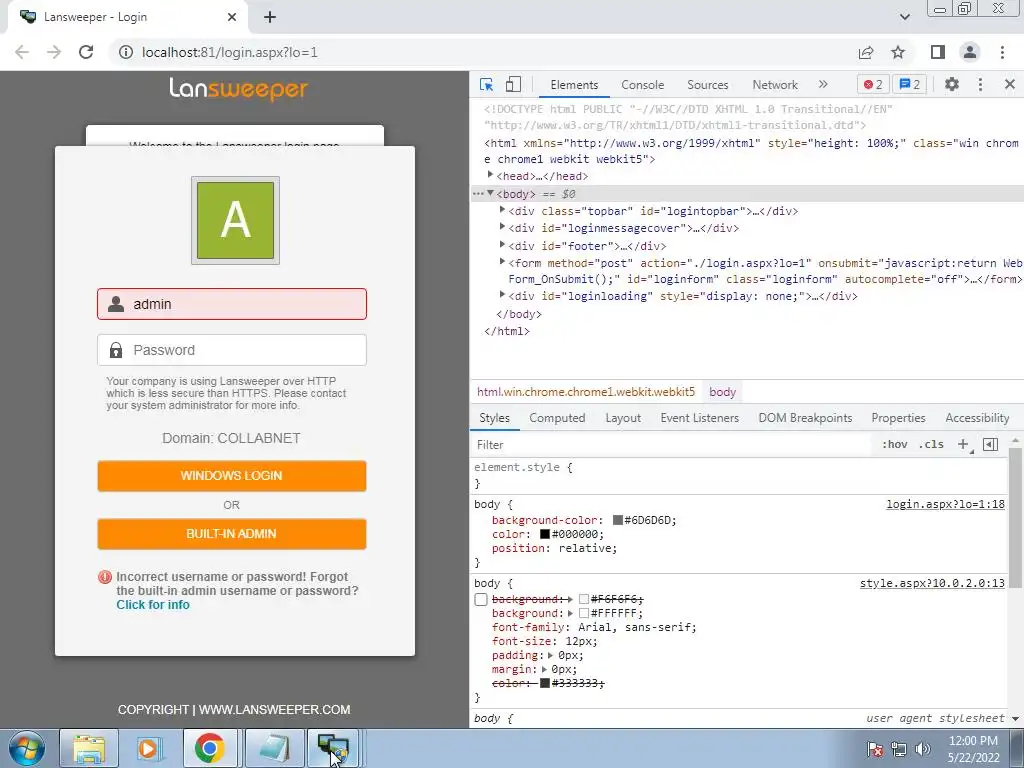Image resolution: width=1024 pixels, height=768 pixels.
Task: Open the blue issues counter badge
Action: (x=909, y=84)
